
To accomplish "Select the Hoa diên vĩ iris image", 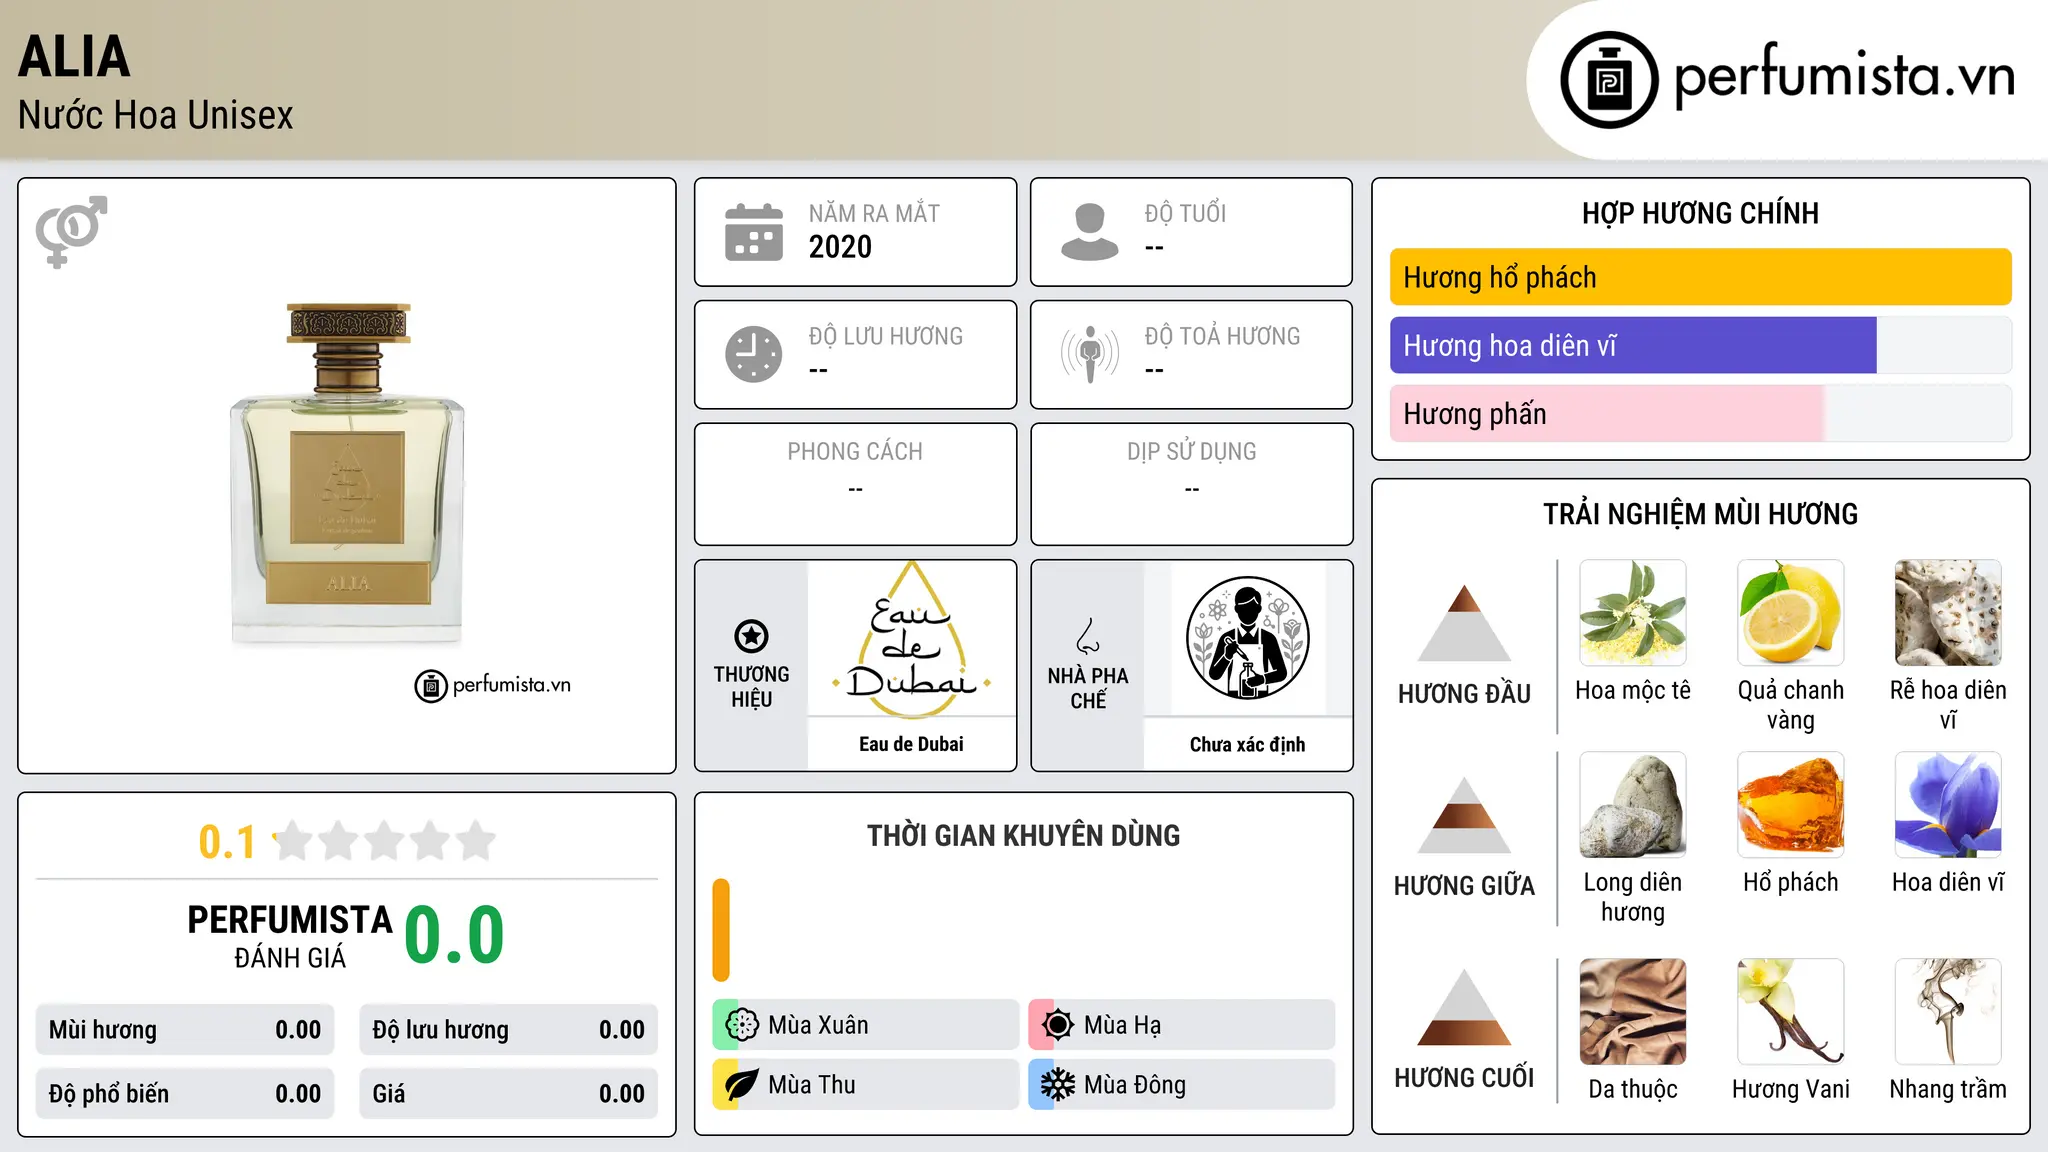I will pyautogui.click(x=1948, y=805).
